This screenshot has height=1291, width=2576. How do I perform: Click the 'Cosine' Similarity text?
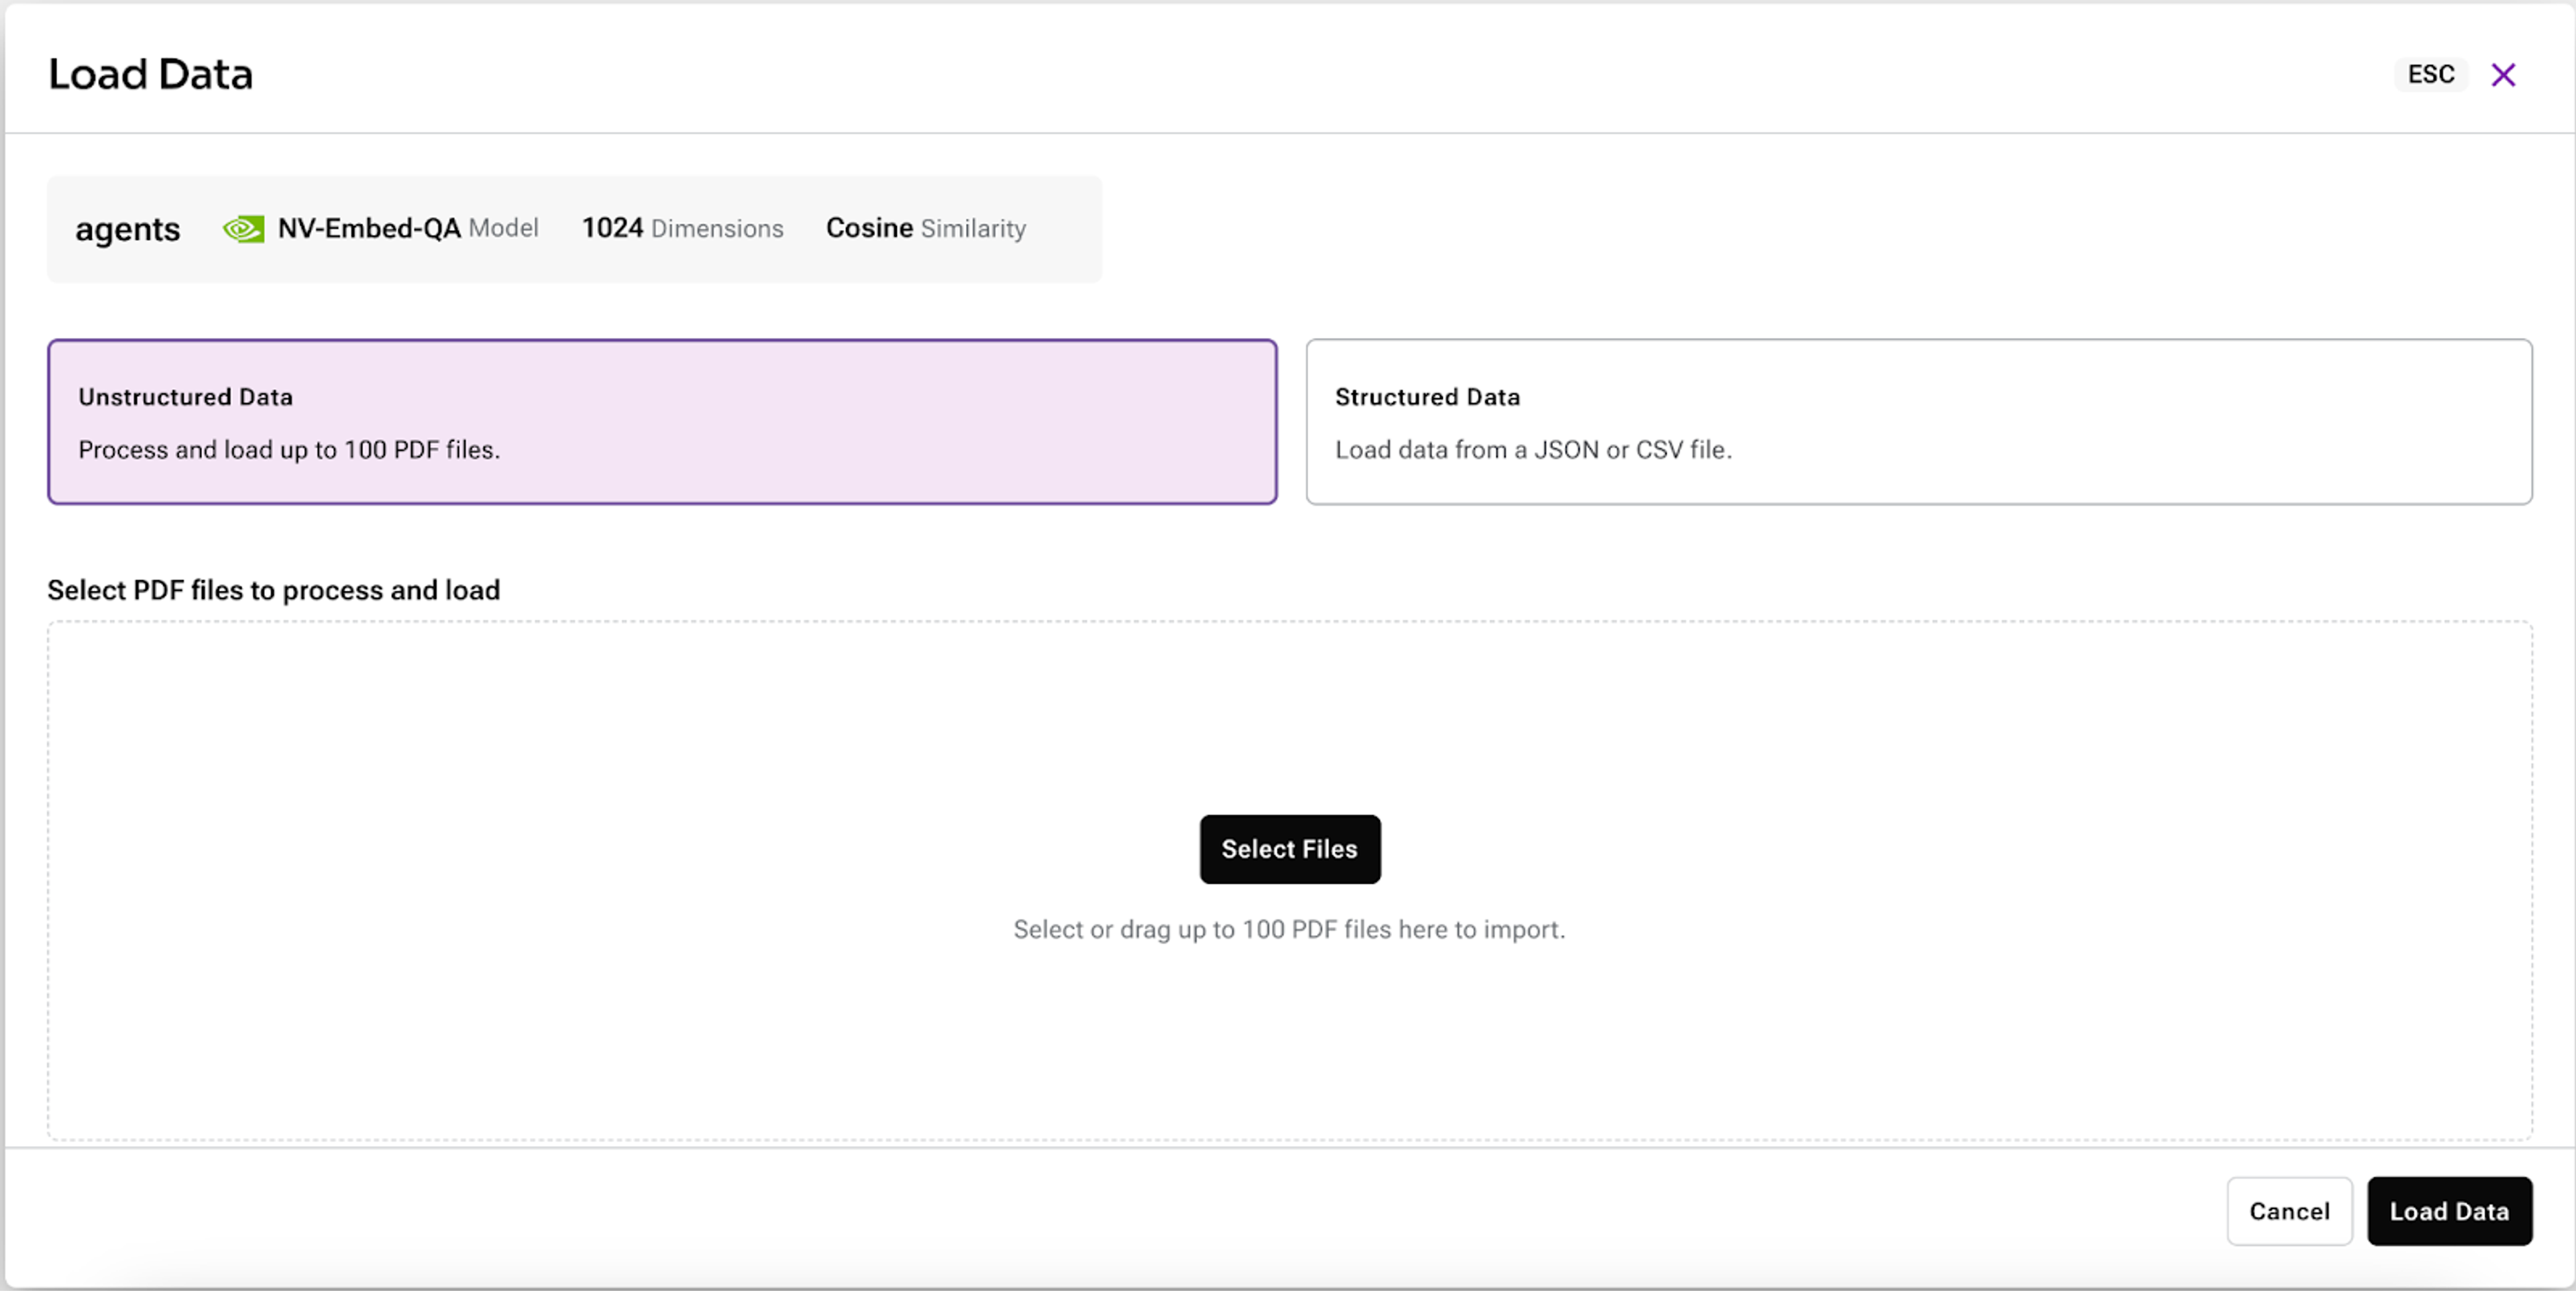[x=869, y=229]
